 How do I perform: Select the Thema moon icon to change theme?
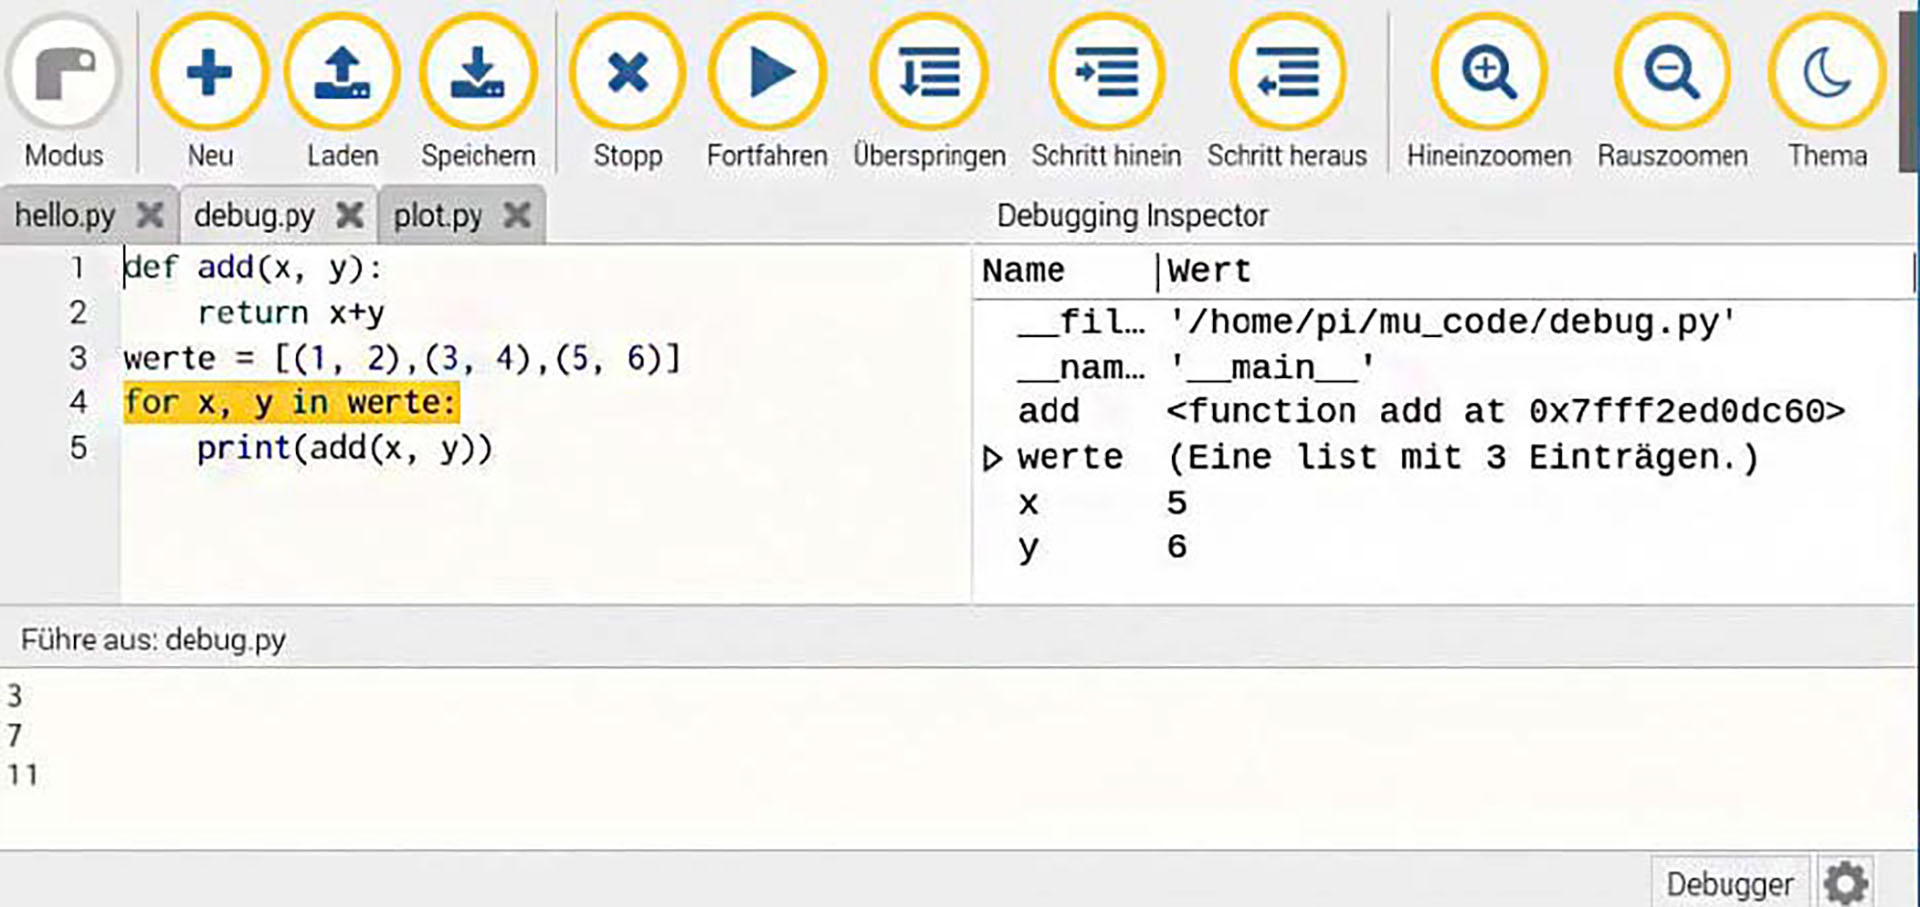coord(1826,72)
